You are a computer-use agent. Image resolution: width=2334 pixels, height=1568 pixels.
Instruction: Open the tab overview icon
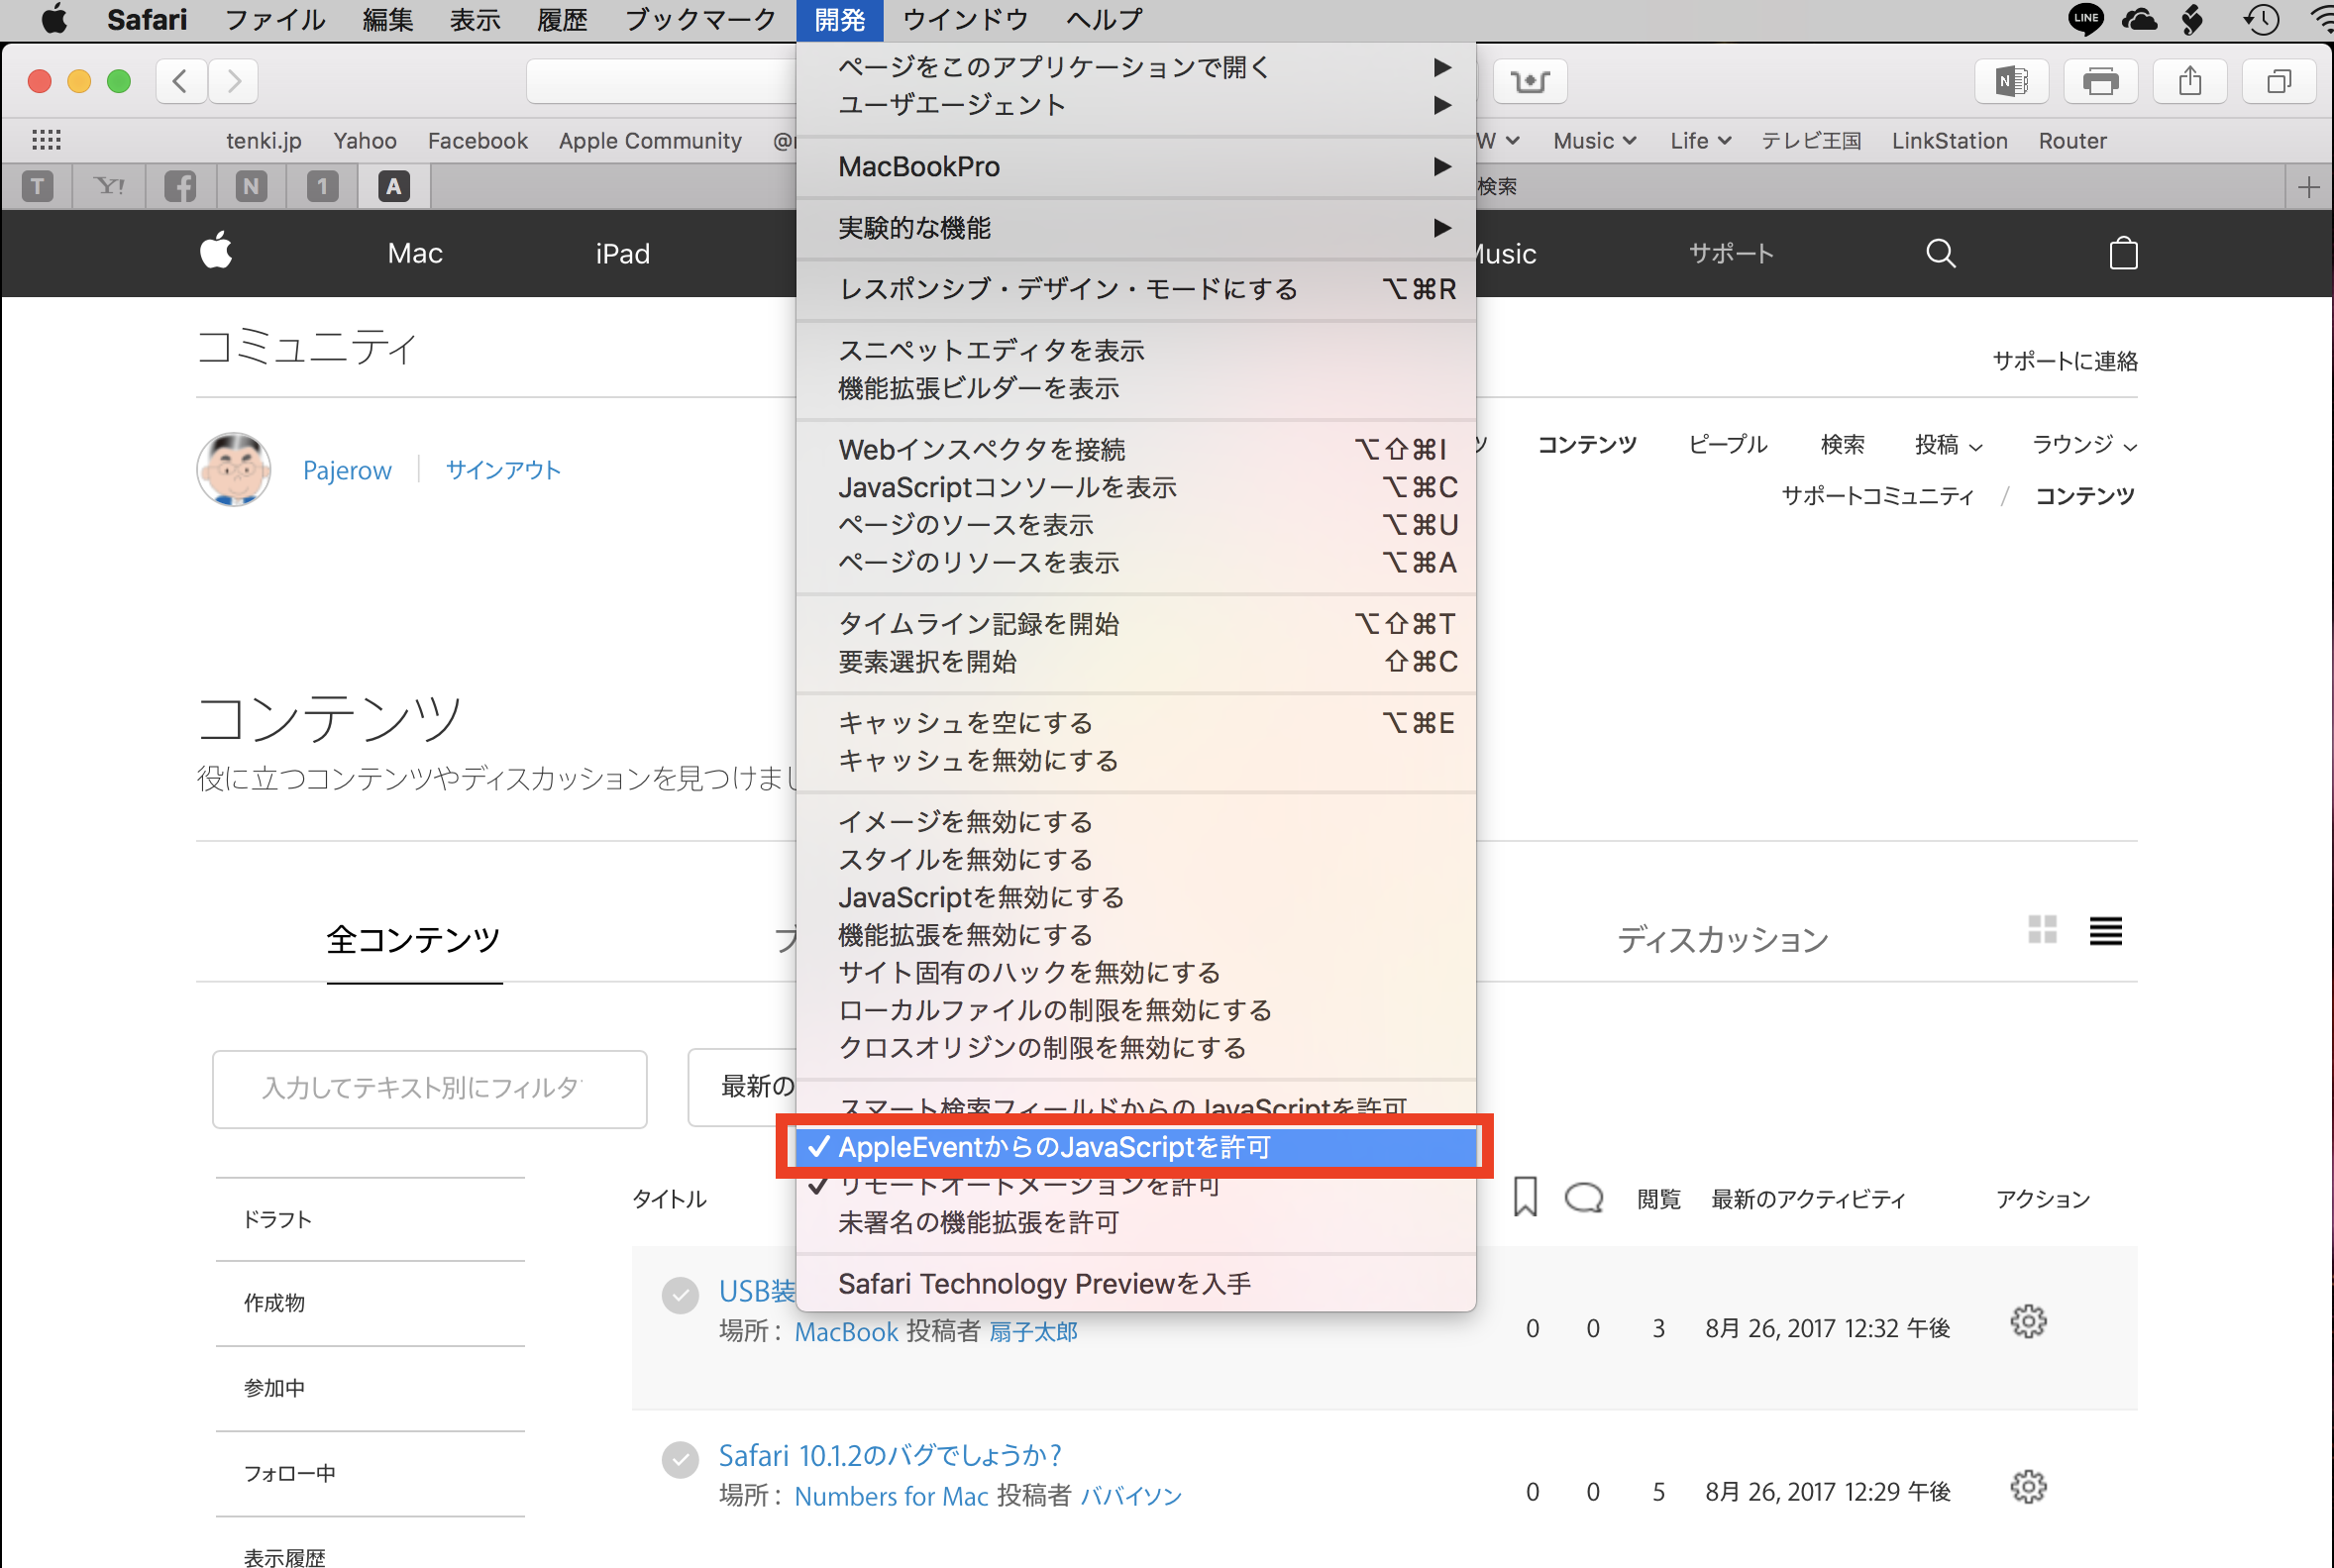click(x=2278, y=81)
